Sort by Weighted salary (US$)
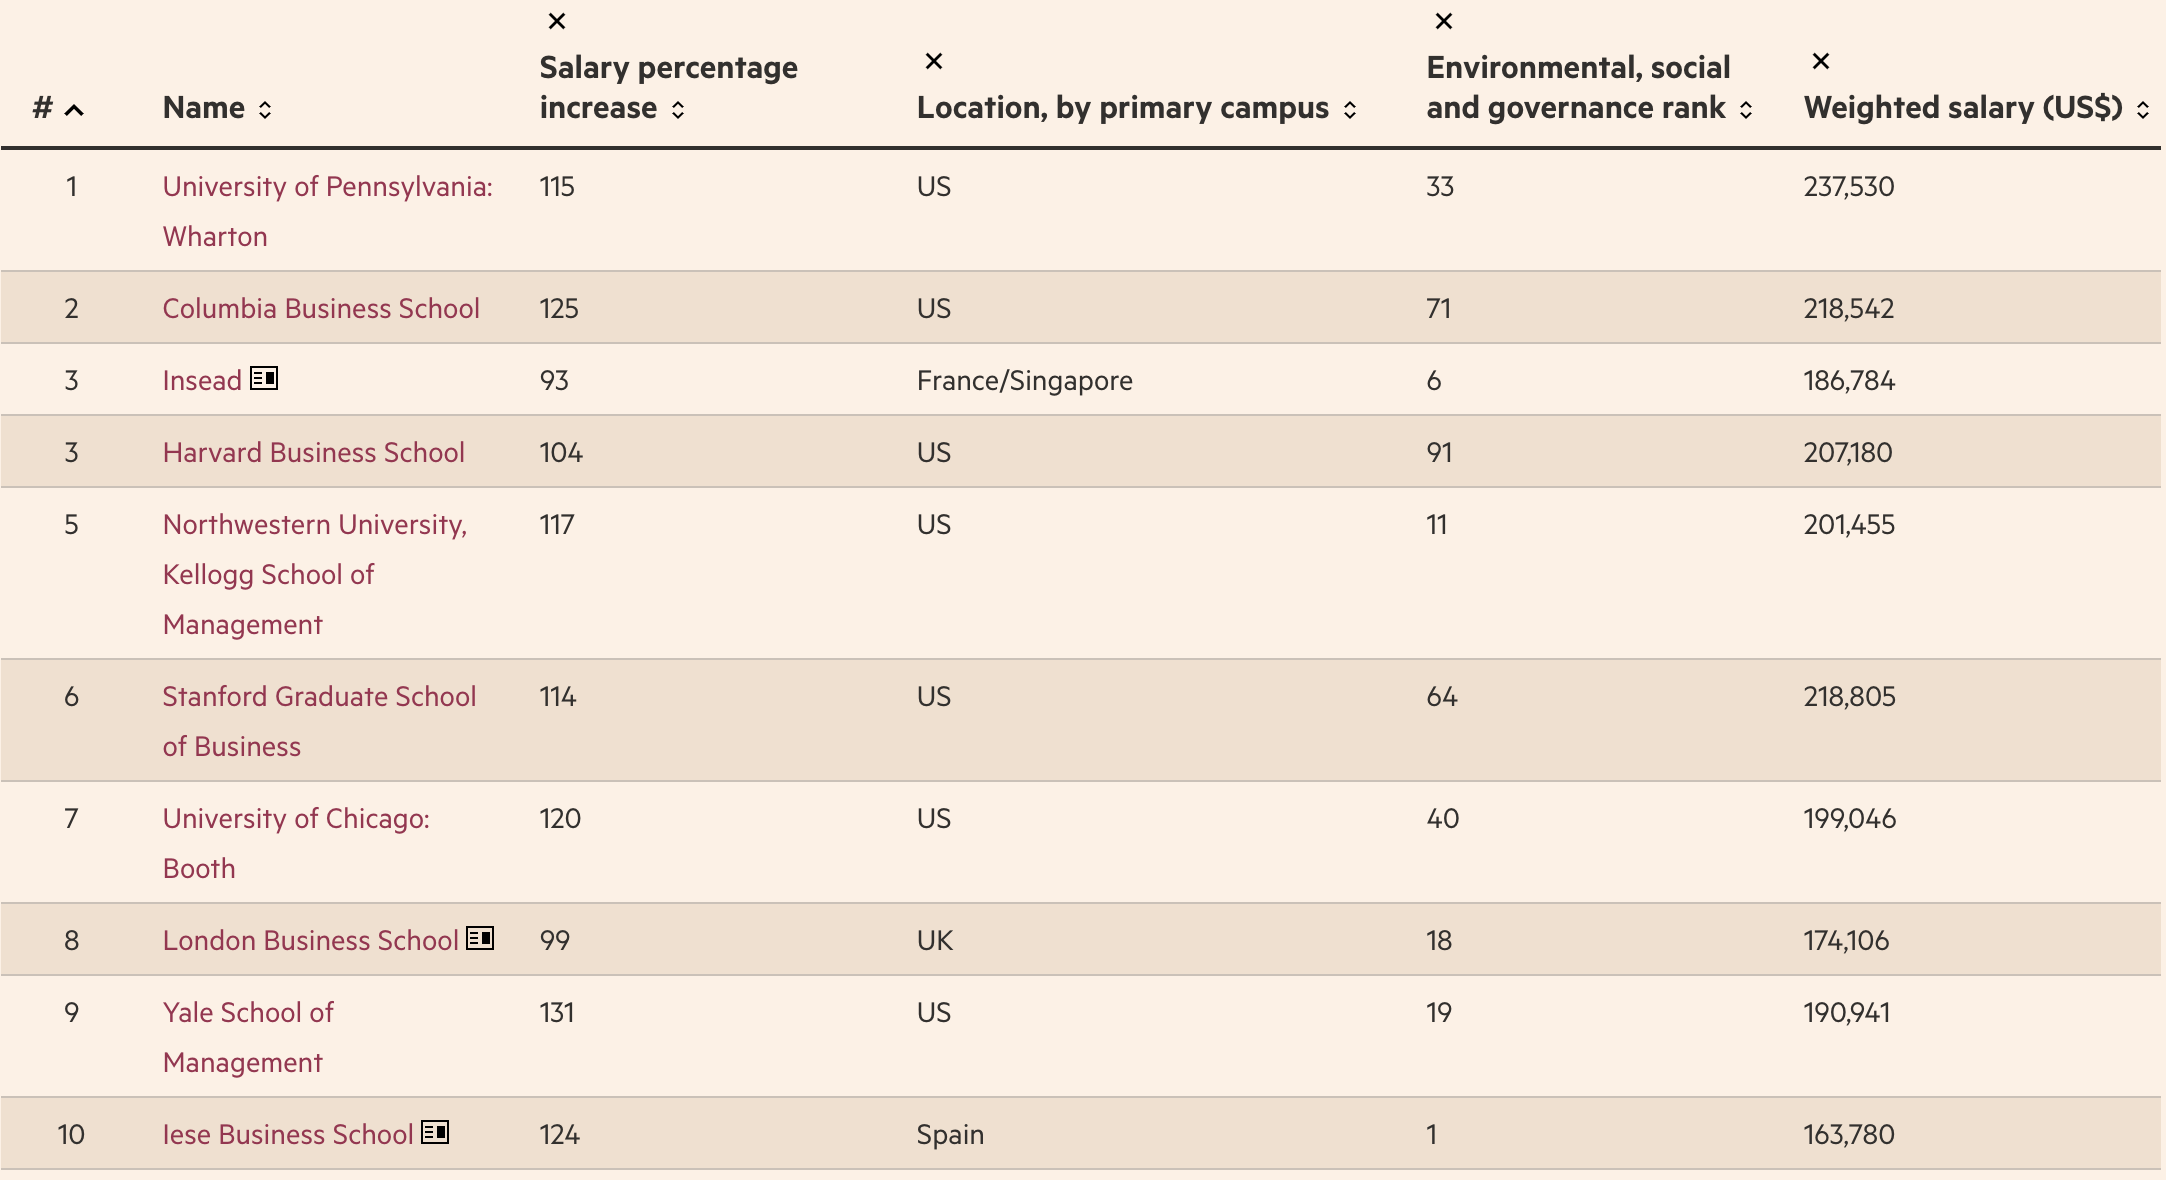2166x1180 pixels. [2142, 109]
